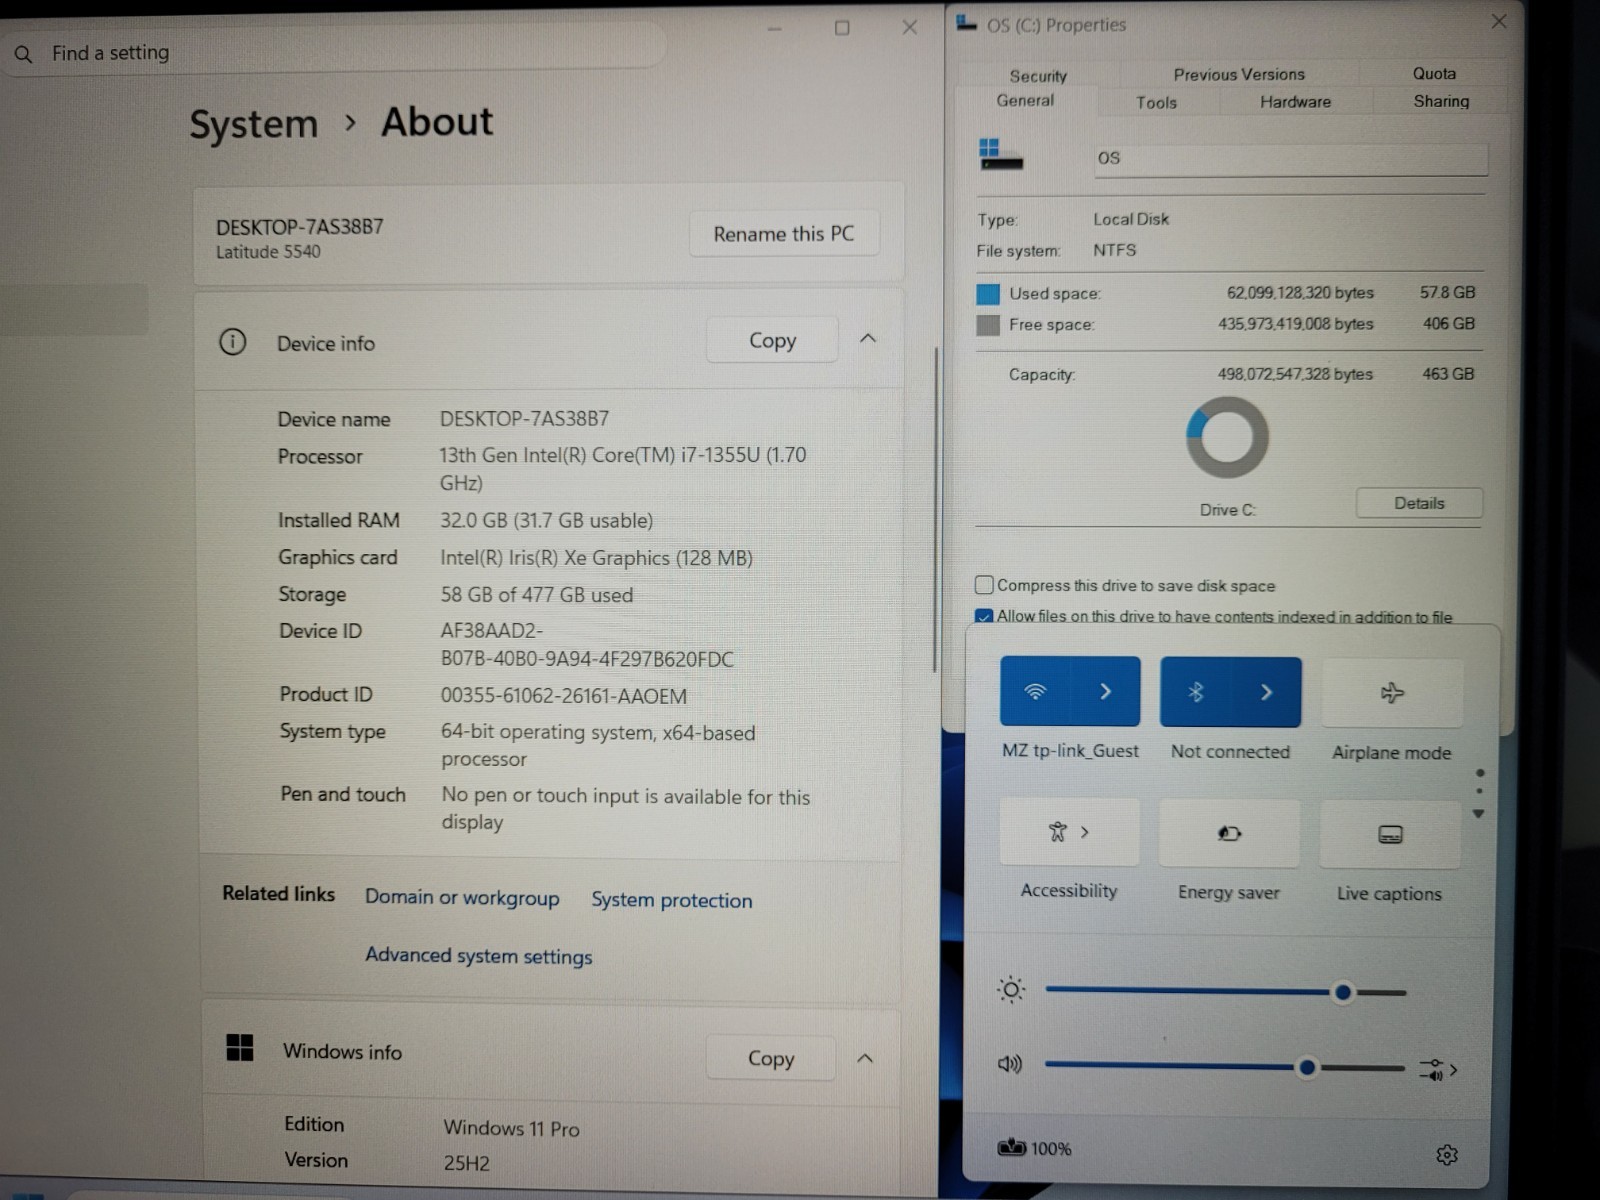Image resolution: width=1600 pixels, height=1200 pixels.
Task: Open the Quota tab
Action: coord(1434,73)
